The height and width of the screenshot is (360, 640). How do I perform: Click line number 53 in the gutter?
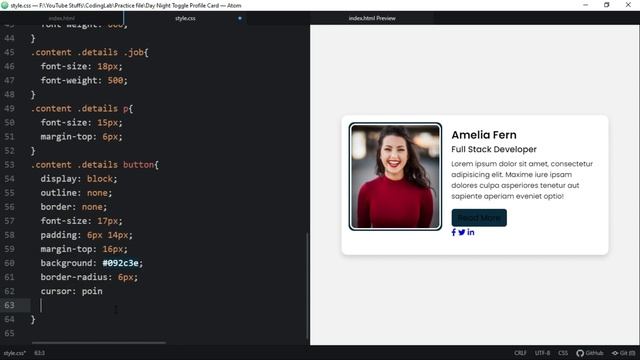(x=9, y=165)
